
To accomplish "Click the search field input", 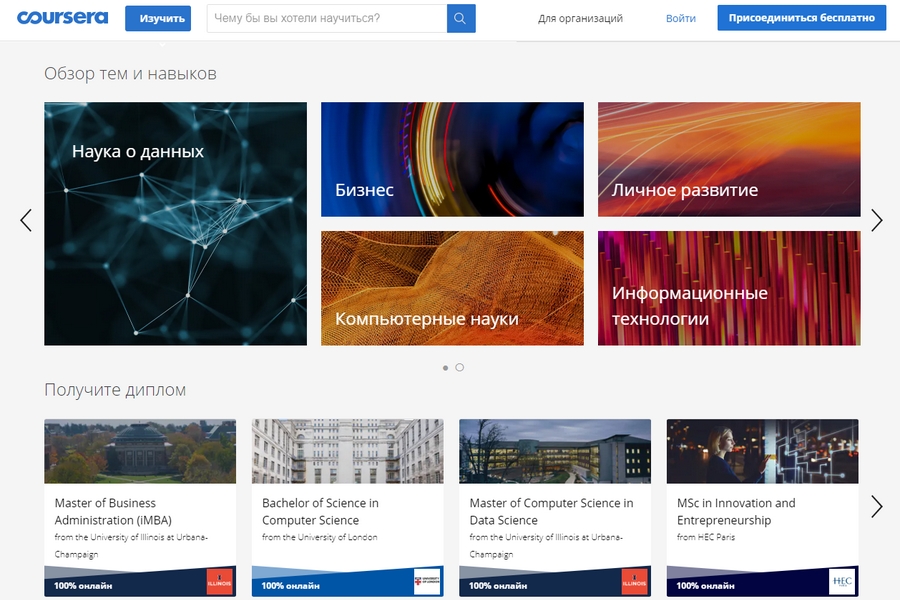I will coord(326,19).
